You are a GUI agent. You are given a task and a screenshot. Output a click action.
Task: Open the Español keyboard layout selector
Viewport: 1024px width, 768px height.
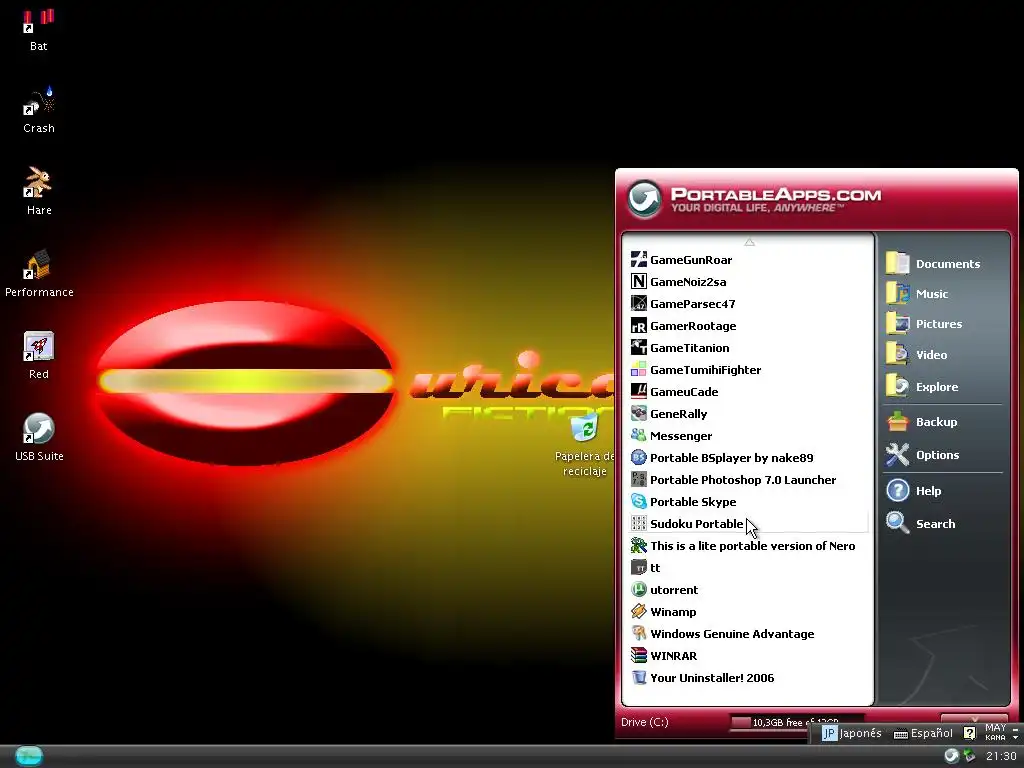coord(923,733)
